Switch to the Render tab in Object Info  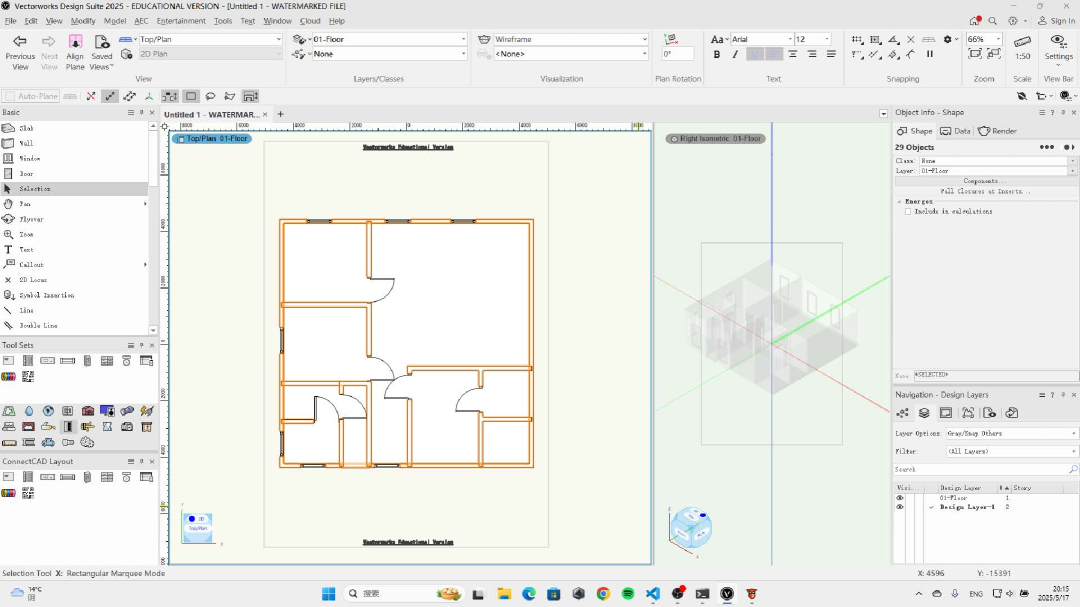pyautogui.click(x=997, y=131)
